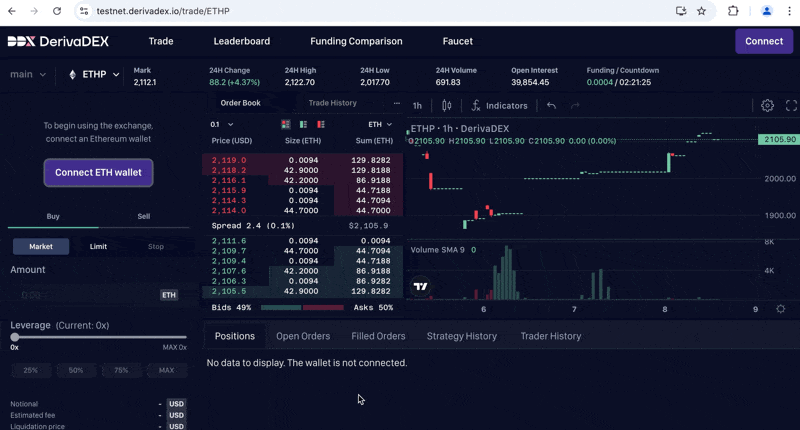Screen dimensions: 800x430
Task: Select Stop order type
Action: click(156, 246)
